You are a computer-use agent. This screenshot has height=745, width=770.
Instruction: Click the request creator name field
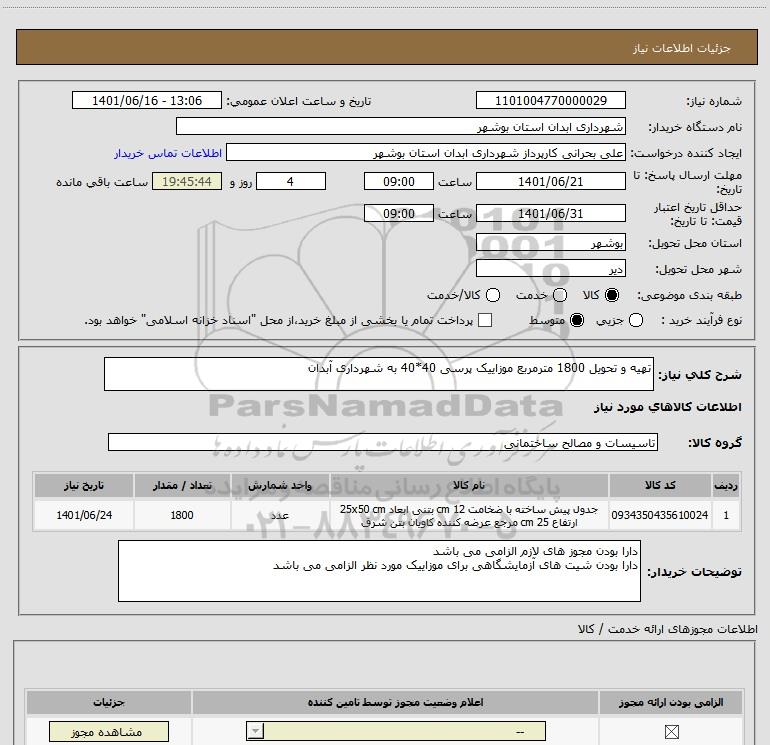click(425, 153)
